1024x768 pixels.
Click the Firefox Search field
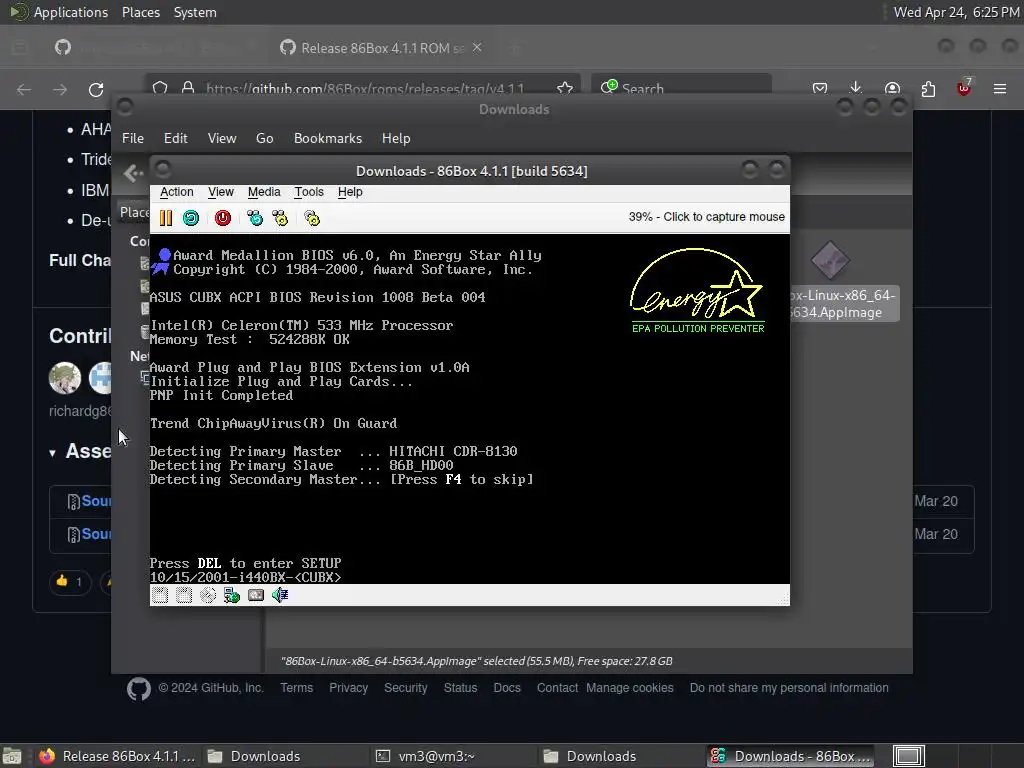[682, 88]
